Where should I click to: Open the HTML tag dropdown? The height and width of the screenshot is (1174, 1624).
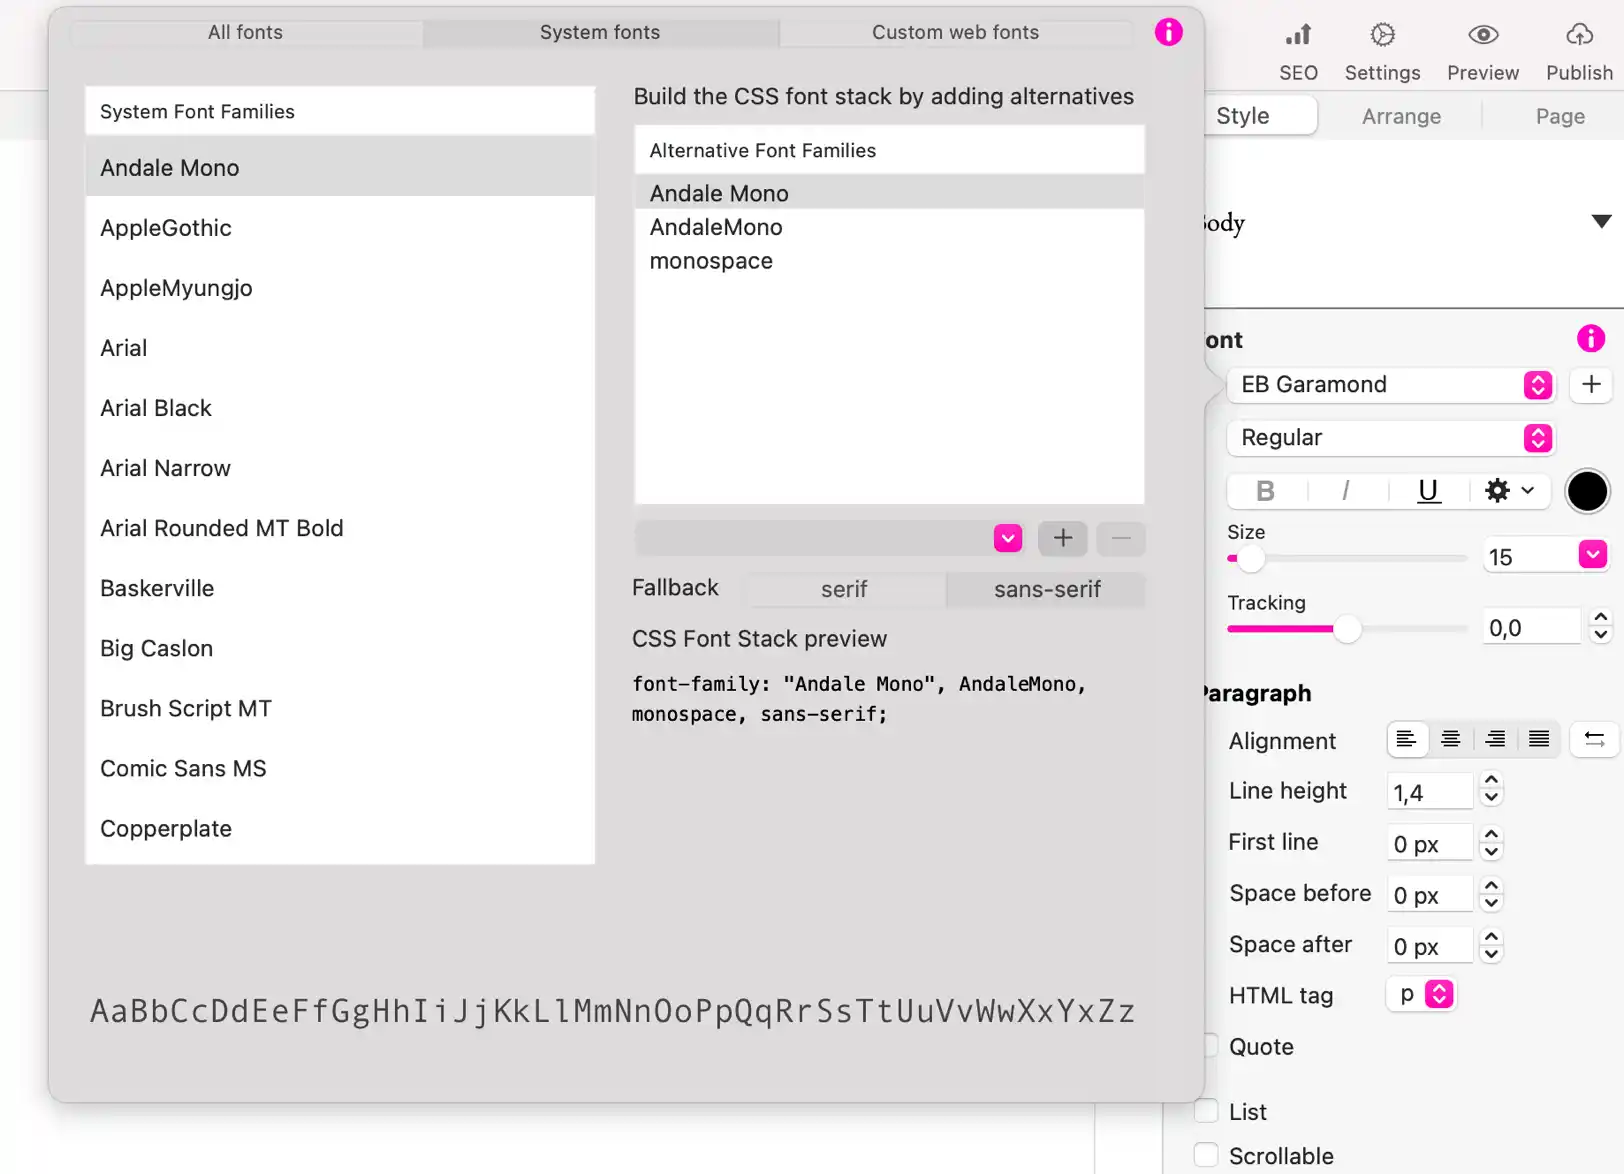tap(1421, 994)
